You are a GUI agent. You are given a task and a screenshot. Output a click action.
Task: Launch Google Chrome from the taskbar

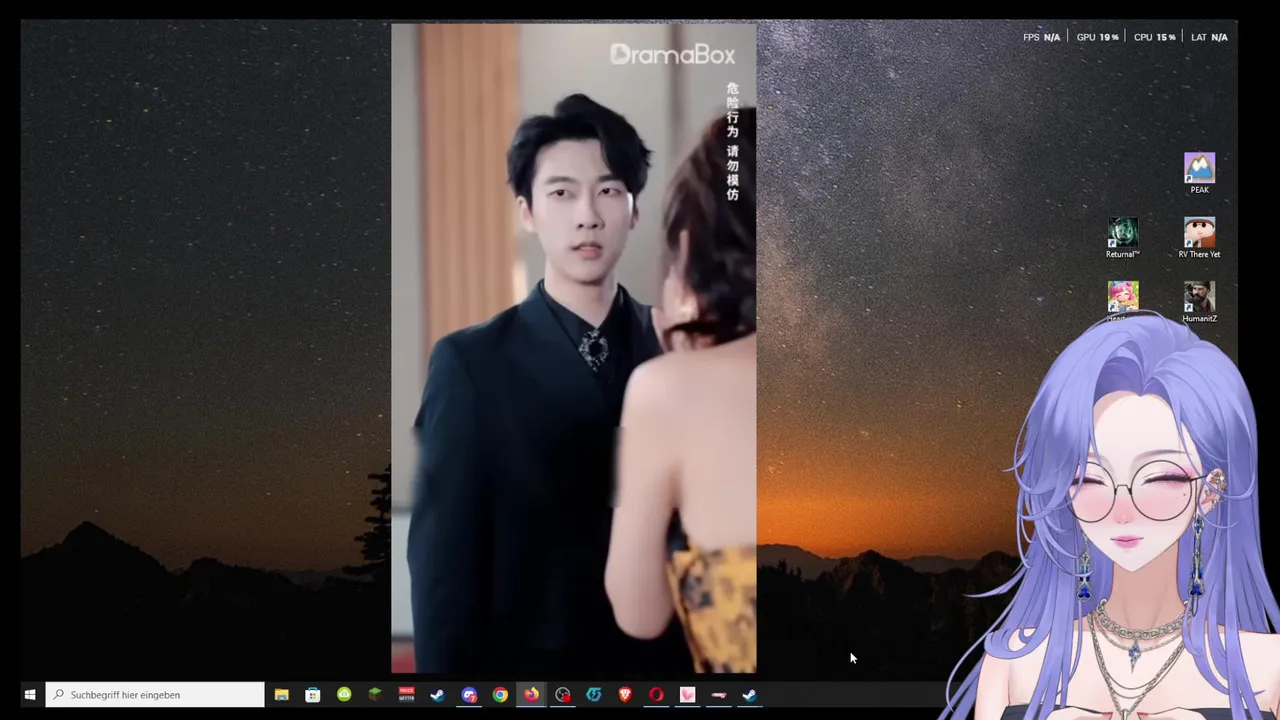(x=500, y=695)
